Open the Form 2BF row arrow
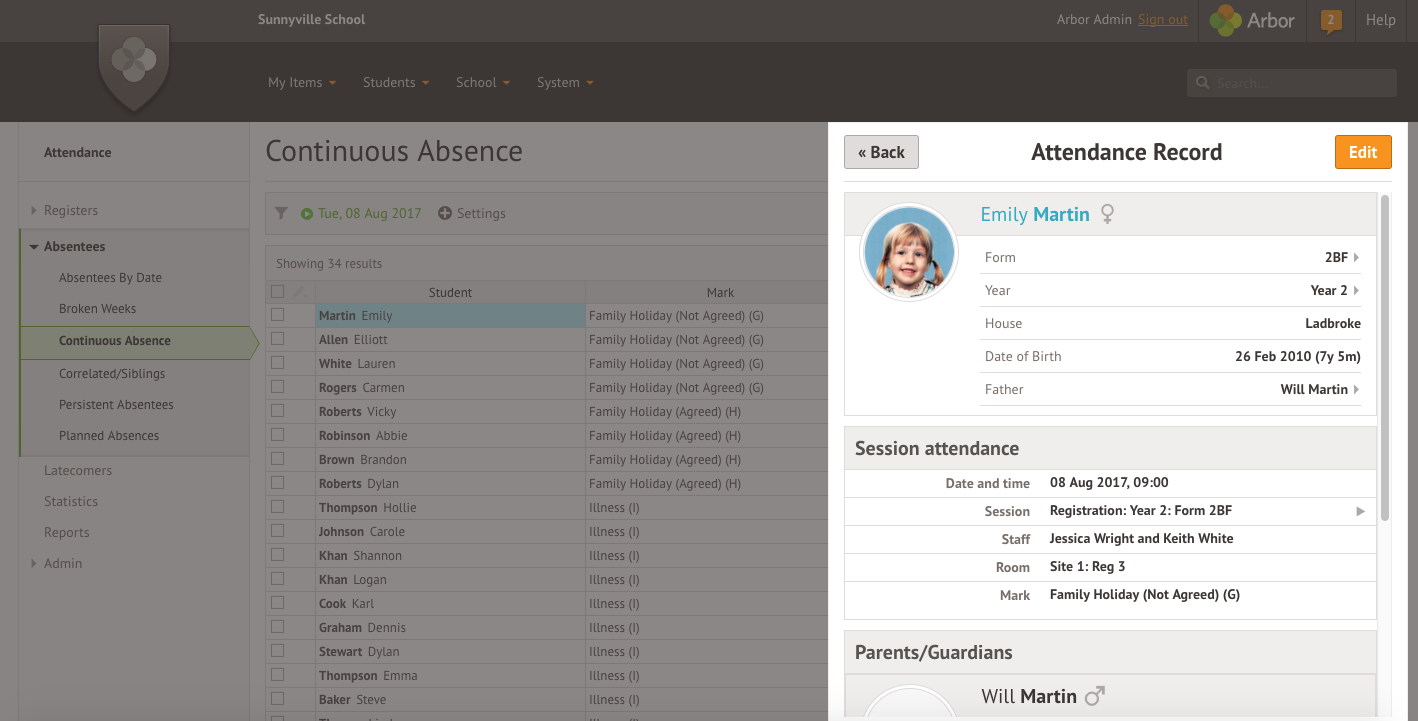 (1356, 257)
